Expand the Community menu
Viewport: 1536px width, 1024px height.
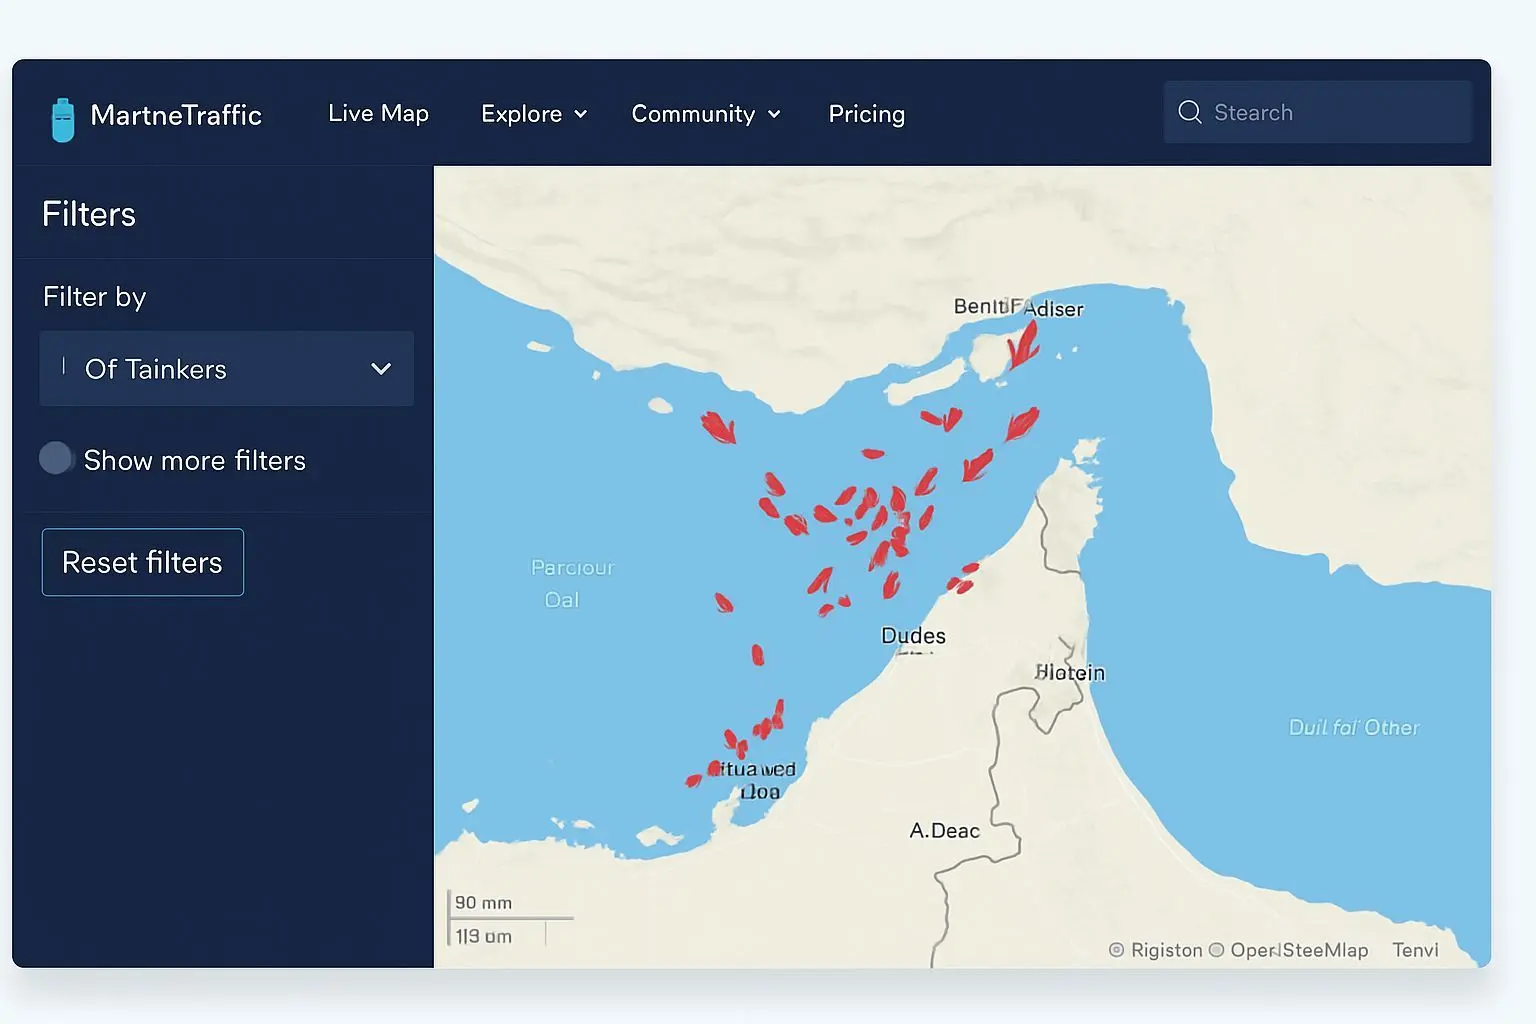(x=705, y=114)
